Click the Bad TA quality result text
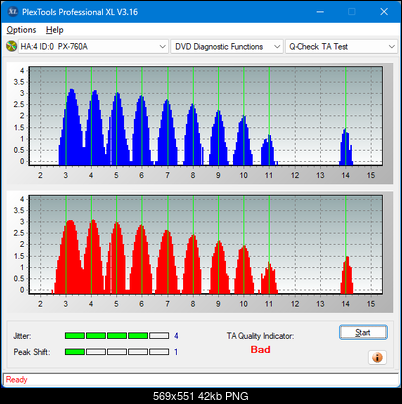The height and width of the screenshot is (404, 402). 260,350
